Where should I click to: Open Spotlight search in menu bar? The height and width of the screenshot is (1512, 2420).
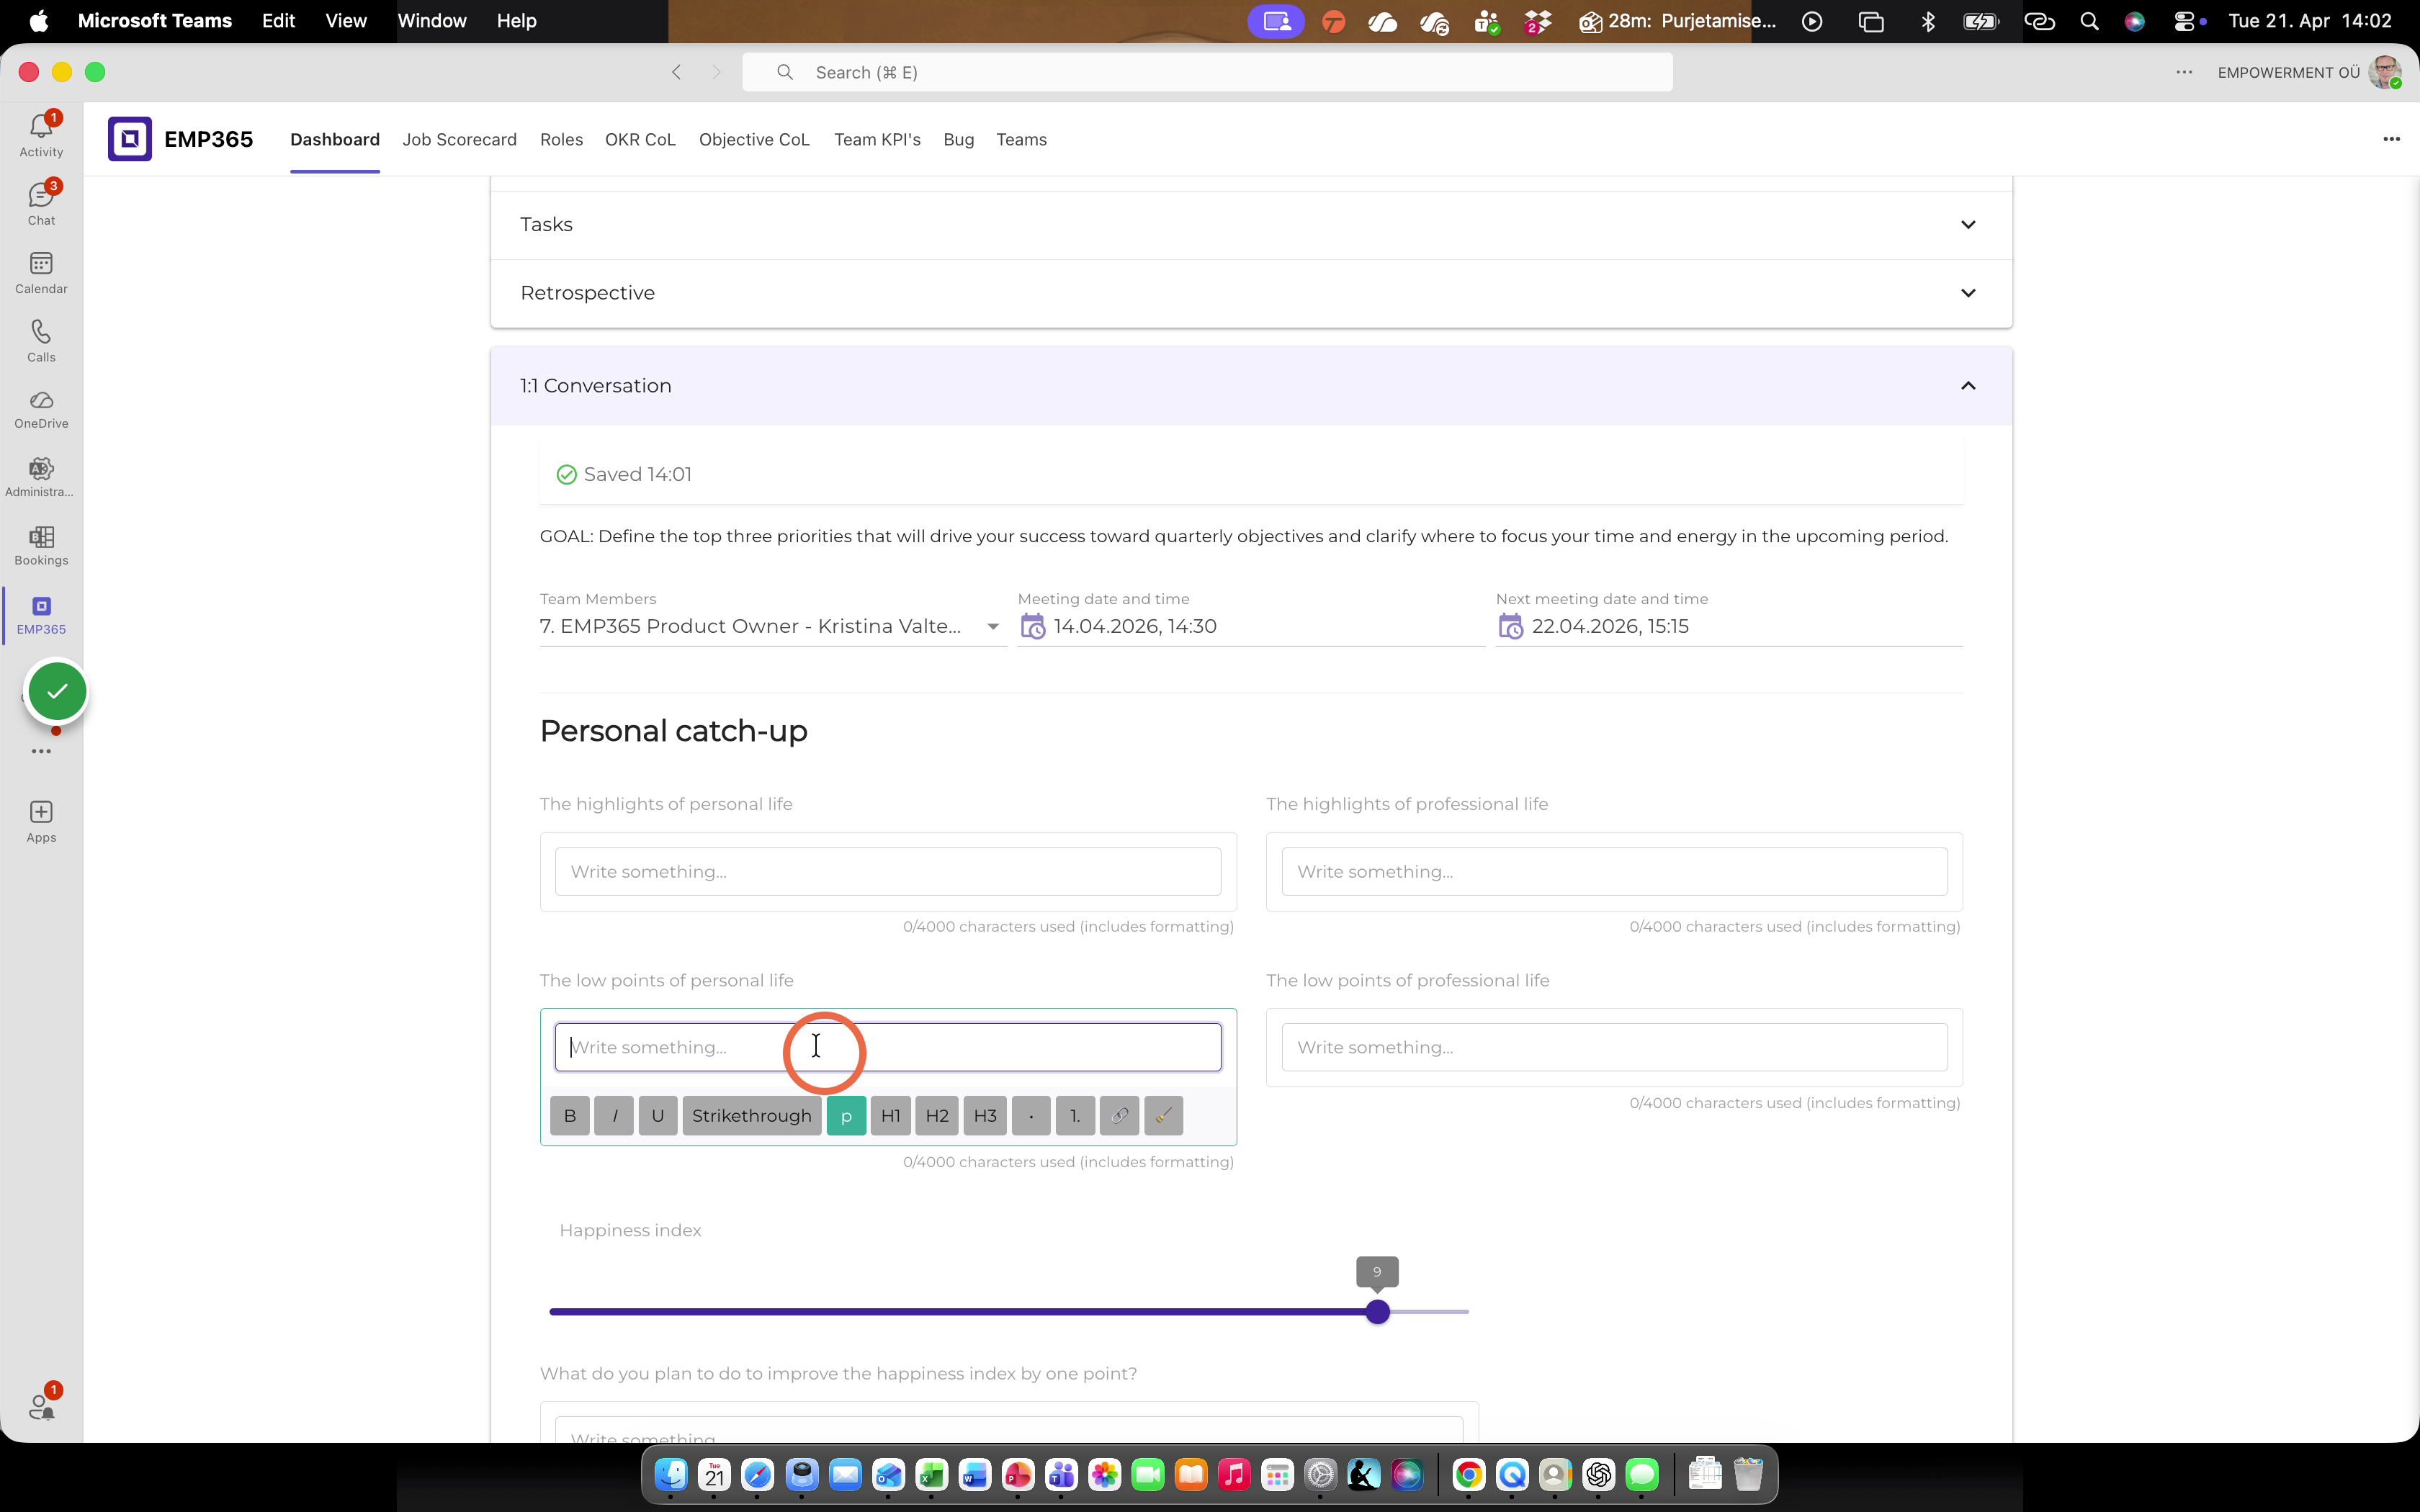[2089, 21]
